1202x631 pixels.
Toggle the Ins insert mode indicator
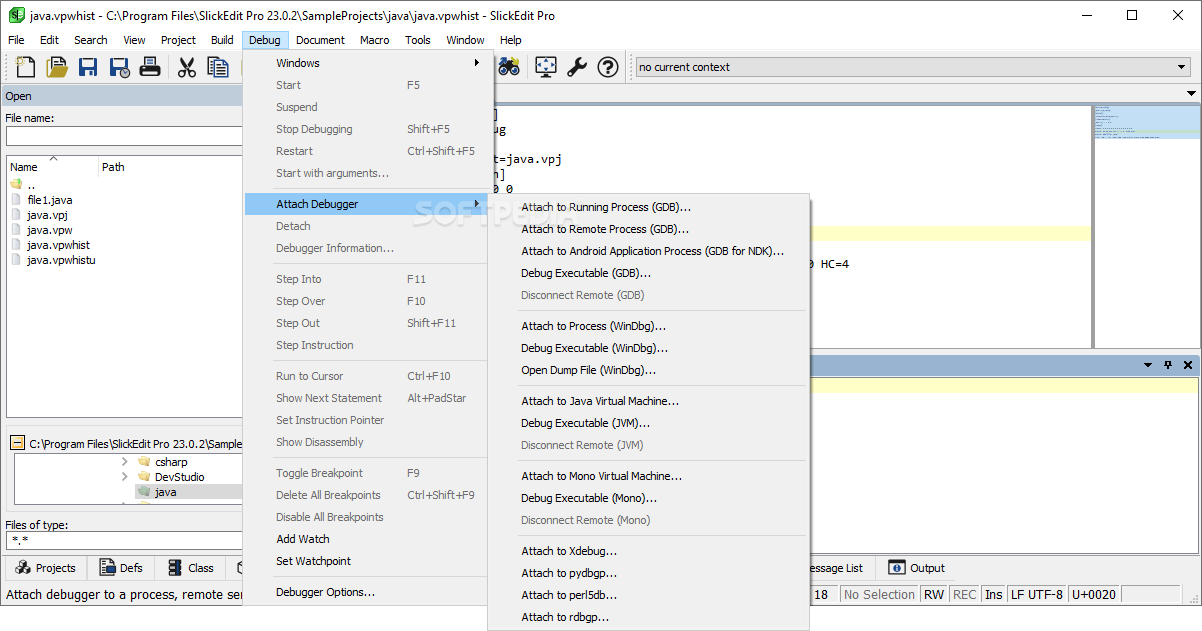(993, 594)
